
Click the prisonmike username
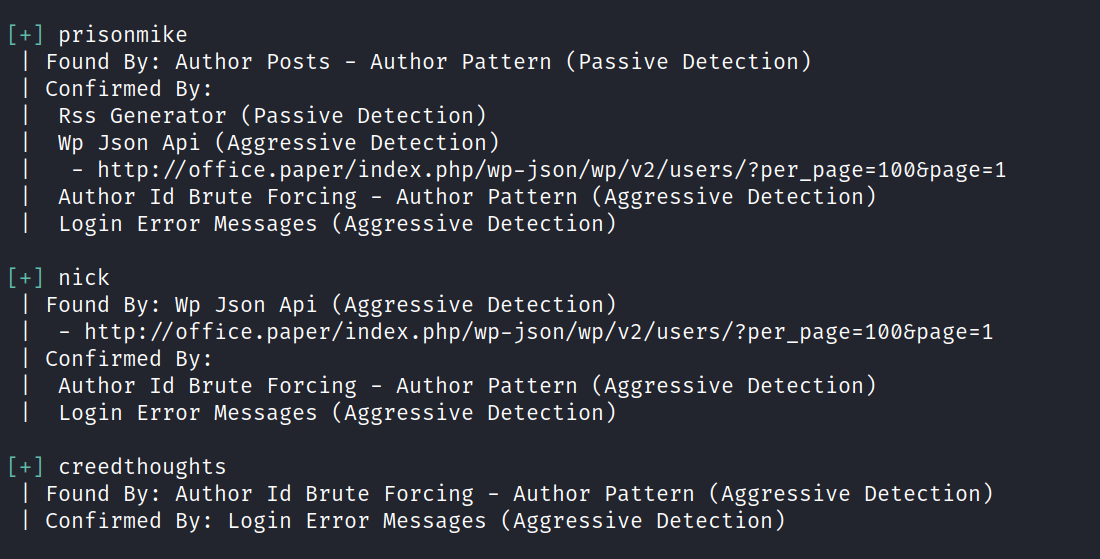click(x=122, y=35)
